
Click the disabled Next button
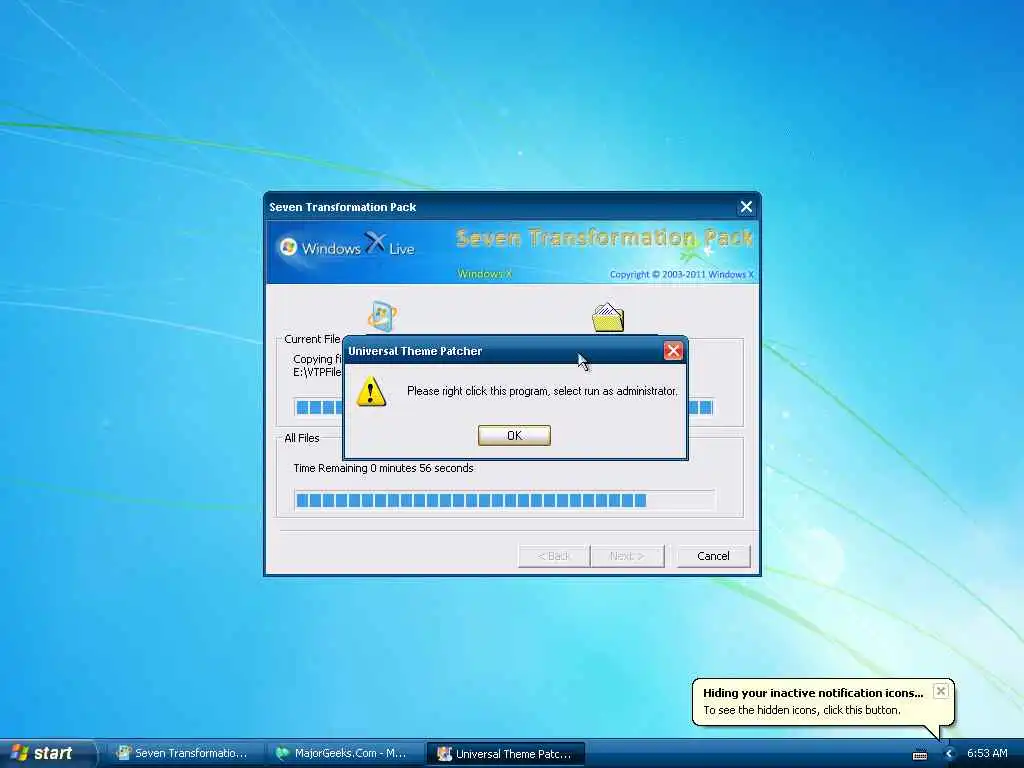(x=627, y=556)
